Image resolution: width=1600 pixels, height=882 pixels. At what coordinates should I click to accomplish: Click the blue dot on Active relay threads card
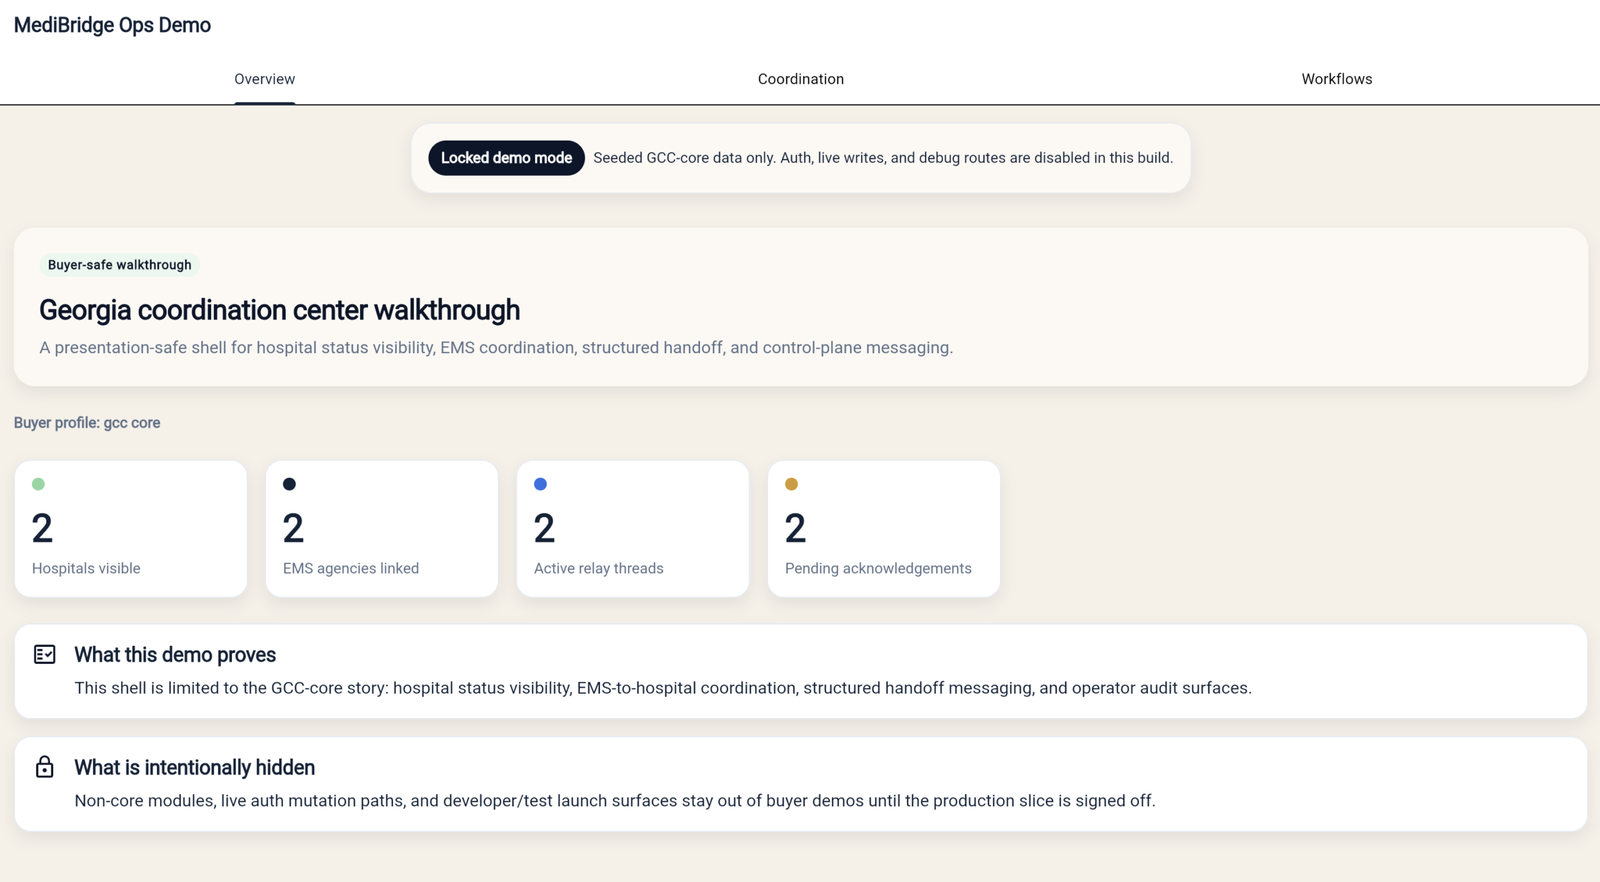pos(540,484)
